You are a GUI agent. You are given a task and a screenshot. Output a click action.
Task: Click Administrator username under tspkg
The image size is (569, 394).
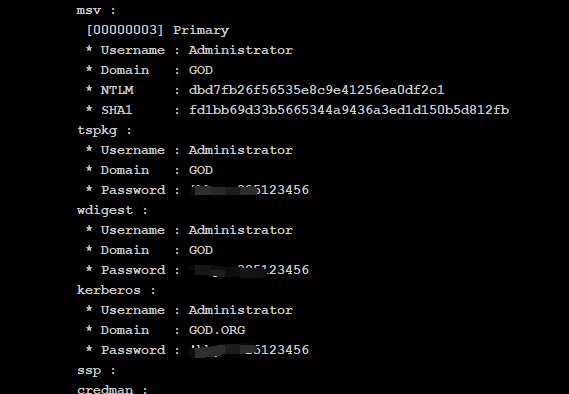[241, 150]
